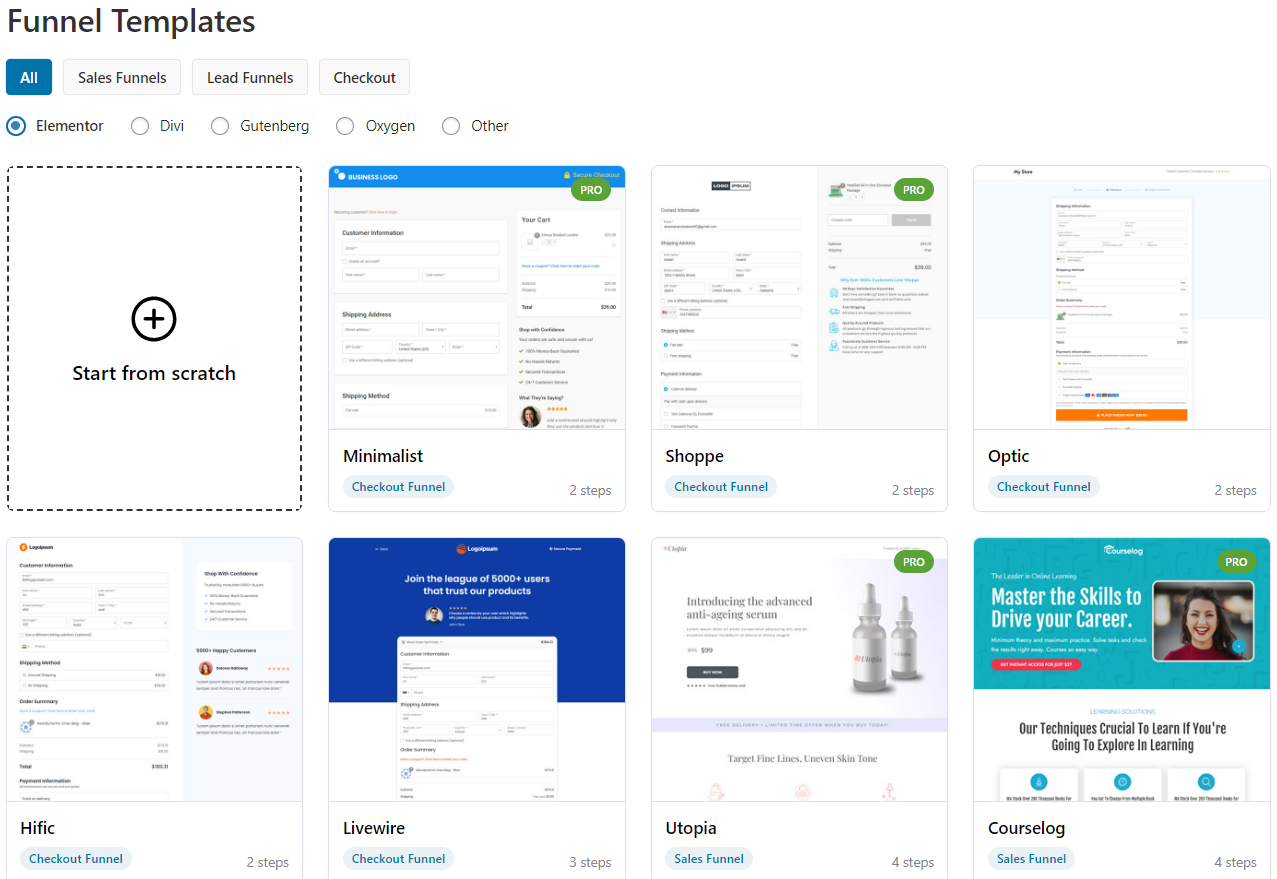Screen dimensions: 1277x879
Task: Click the 'Optic' template title
Action: [x=1008, y=456]
